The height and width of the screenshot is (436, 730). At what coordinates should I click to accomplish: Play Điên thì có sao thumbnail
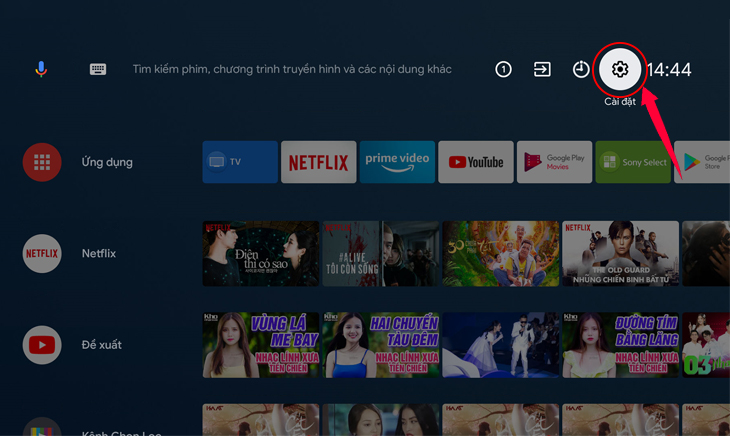[261, 254]
